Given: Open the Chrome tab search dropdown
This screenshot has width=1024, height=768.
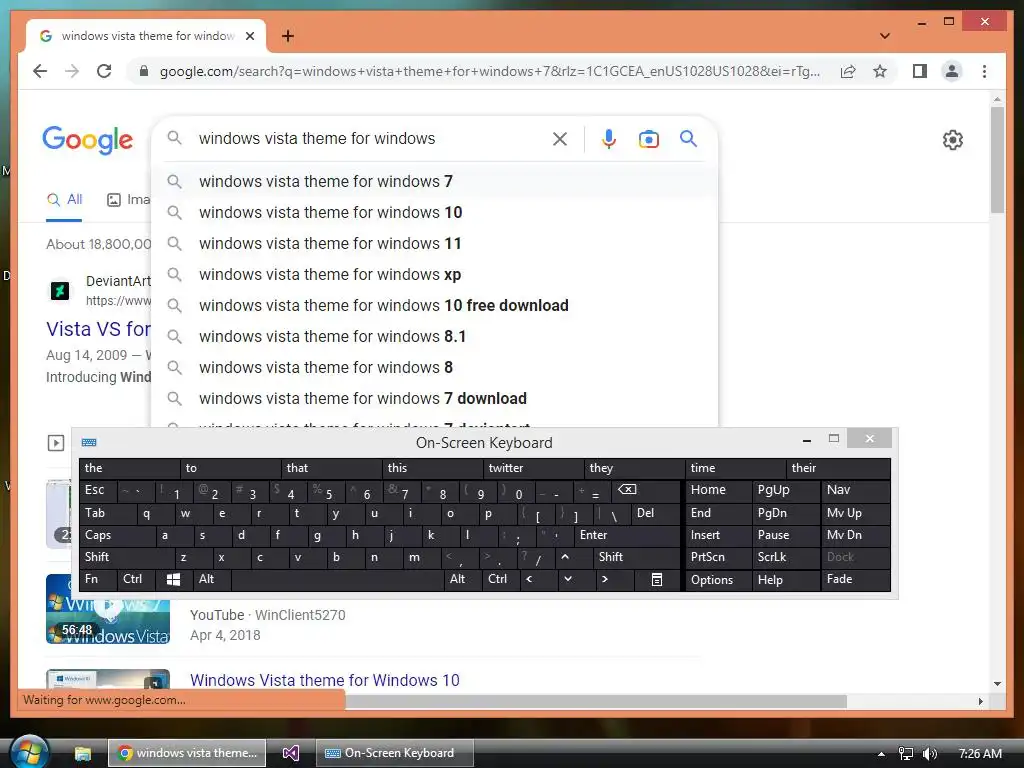Looking at the screenshot, I should 885,36.
